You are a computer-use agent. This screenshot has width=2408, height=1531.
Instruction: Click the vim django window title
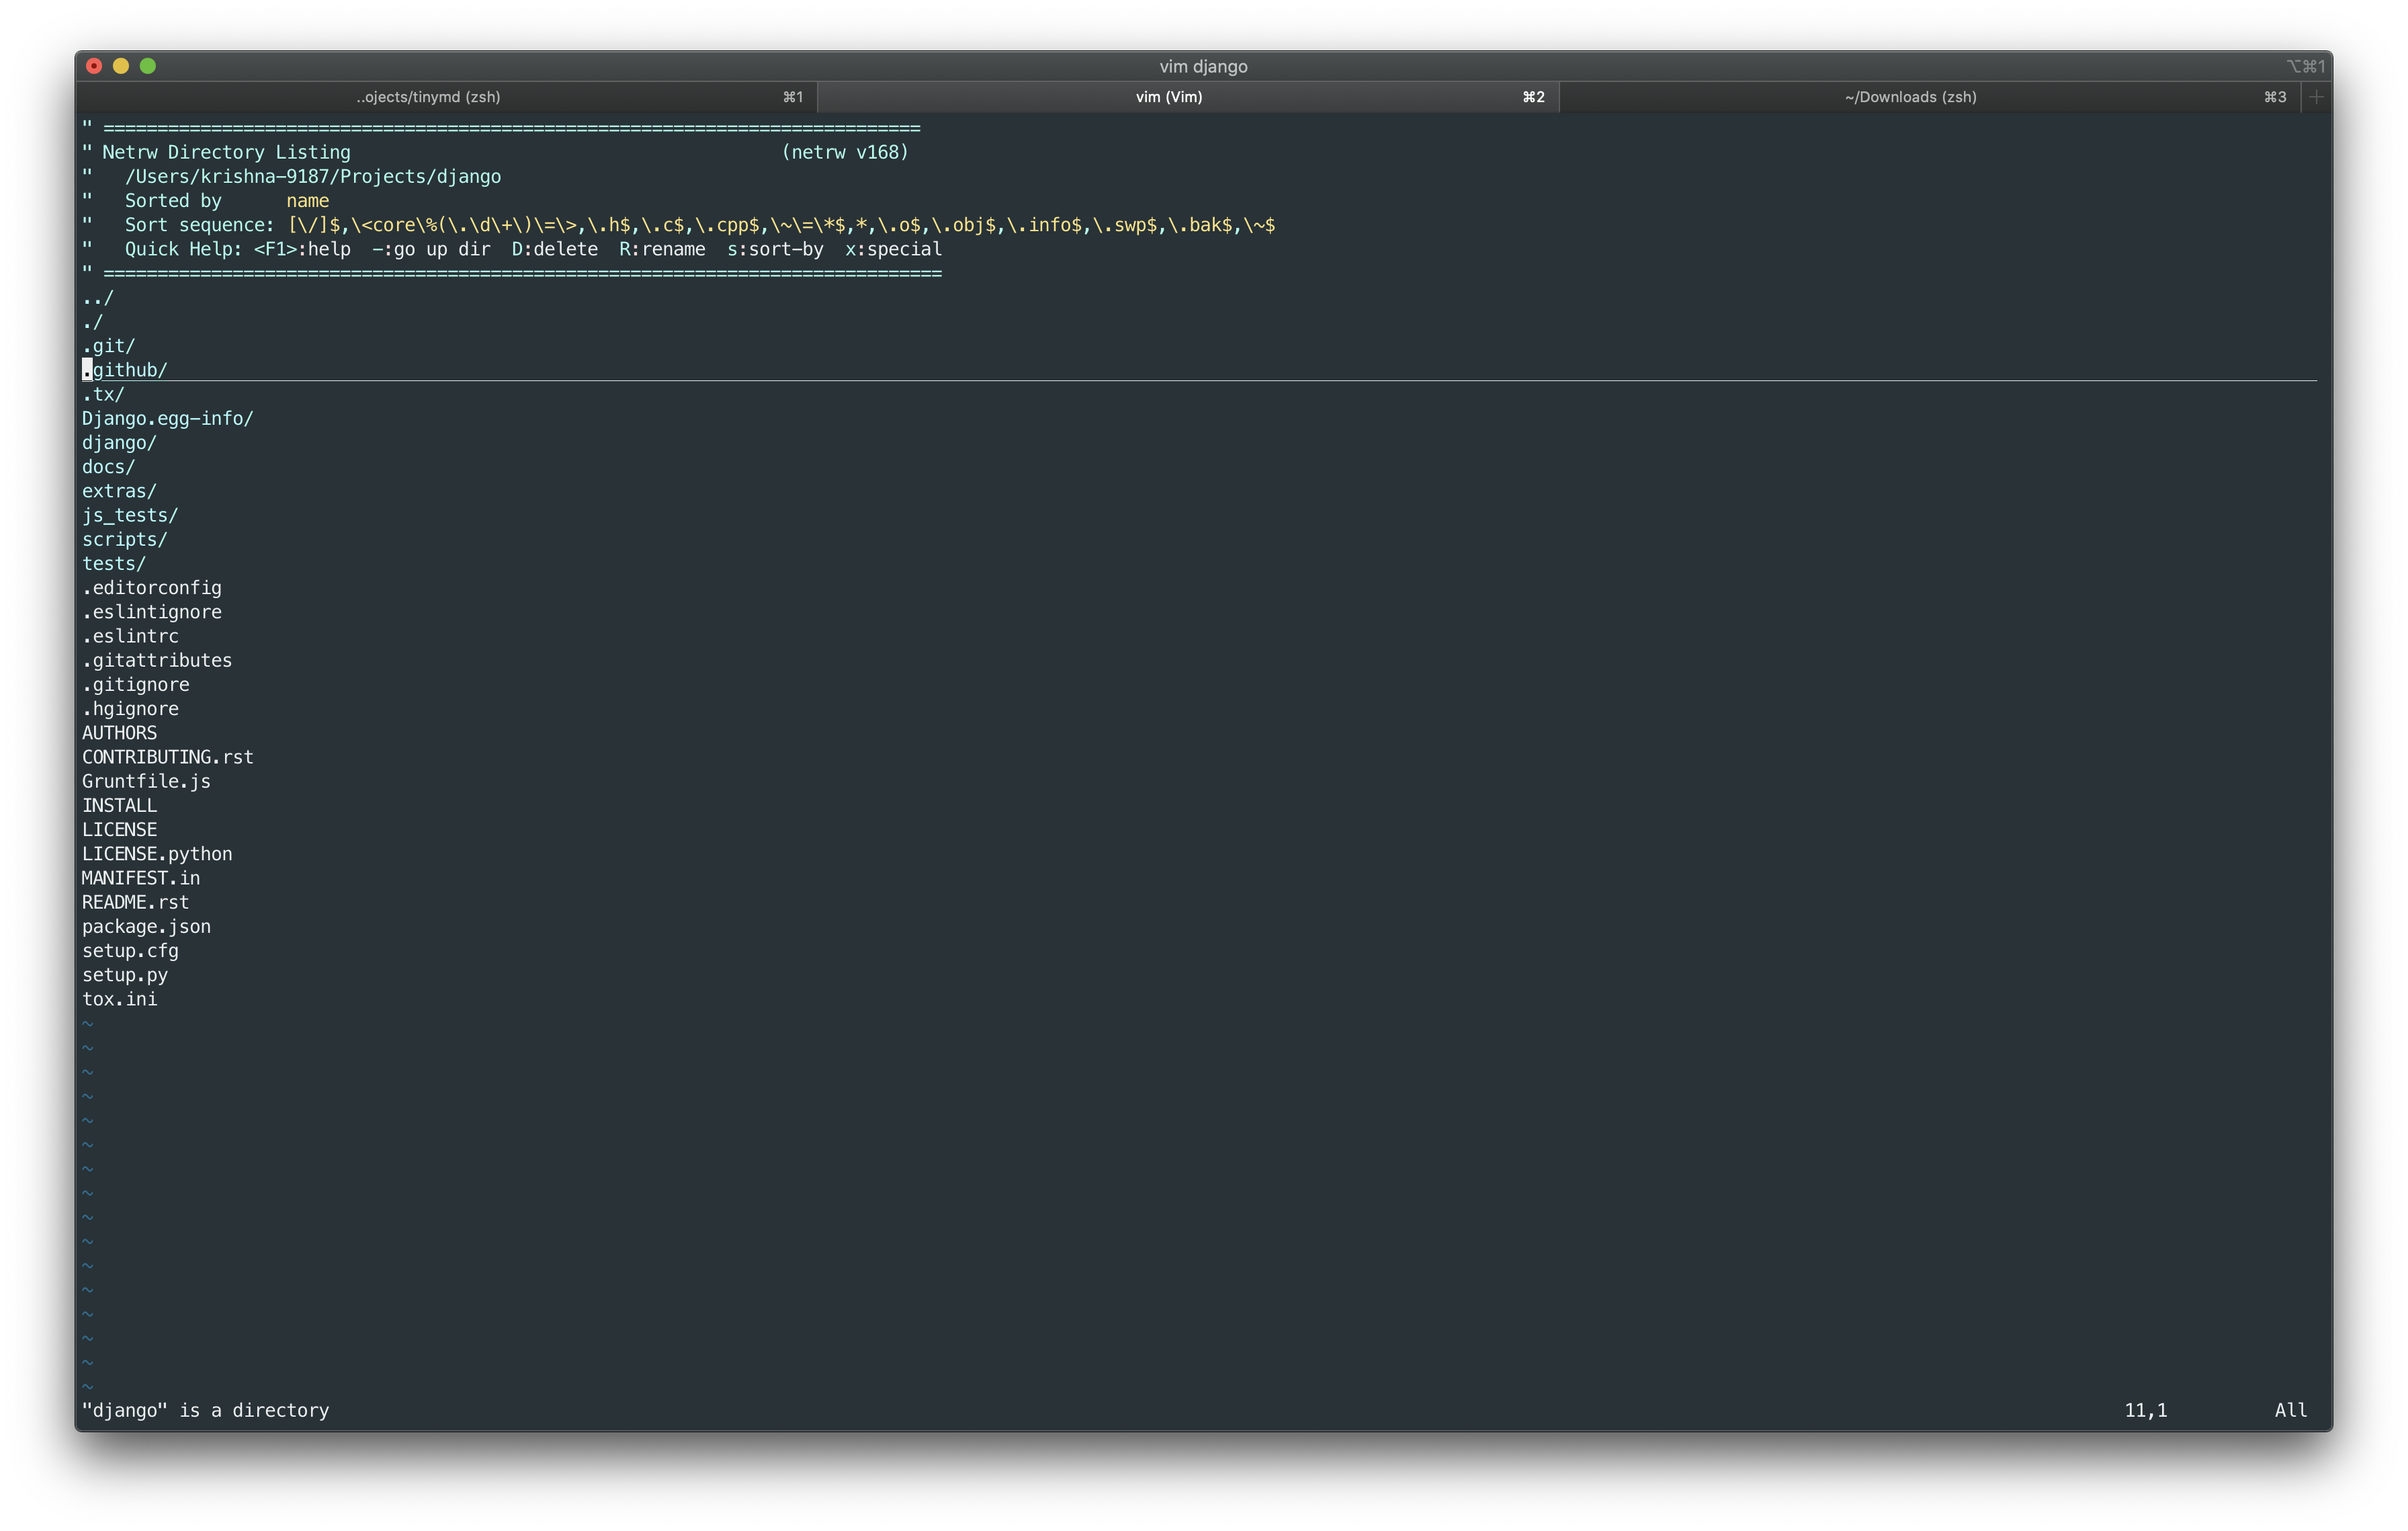[x=1203, y=66]
